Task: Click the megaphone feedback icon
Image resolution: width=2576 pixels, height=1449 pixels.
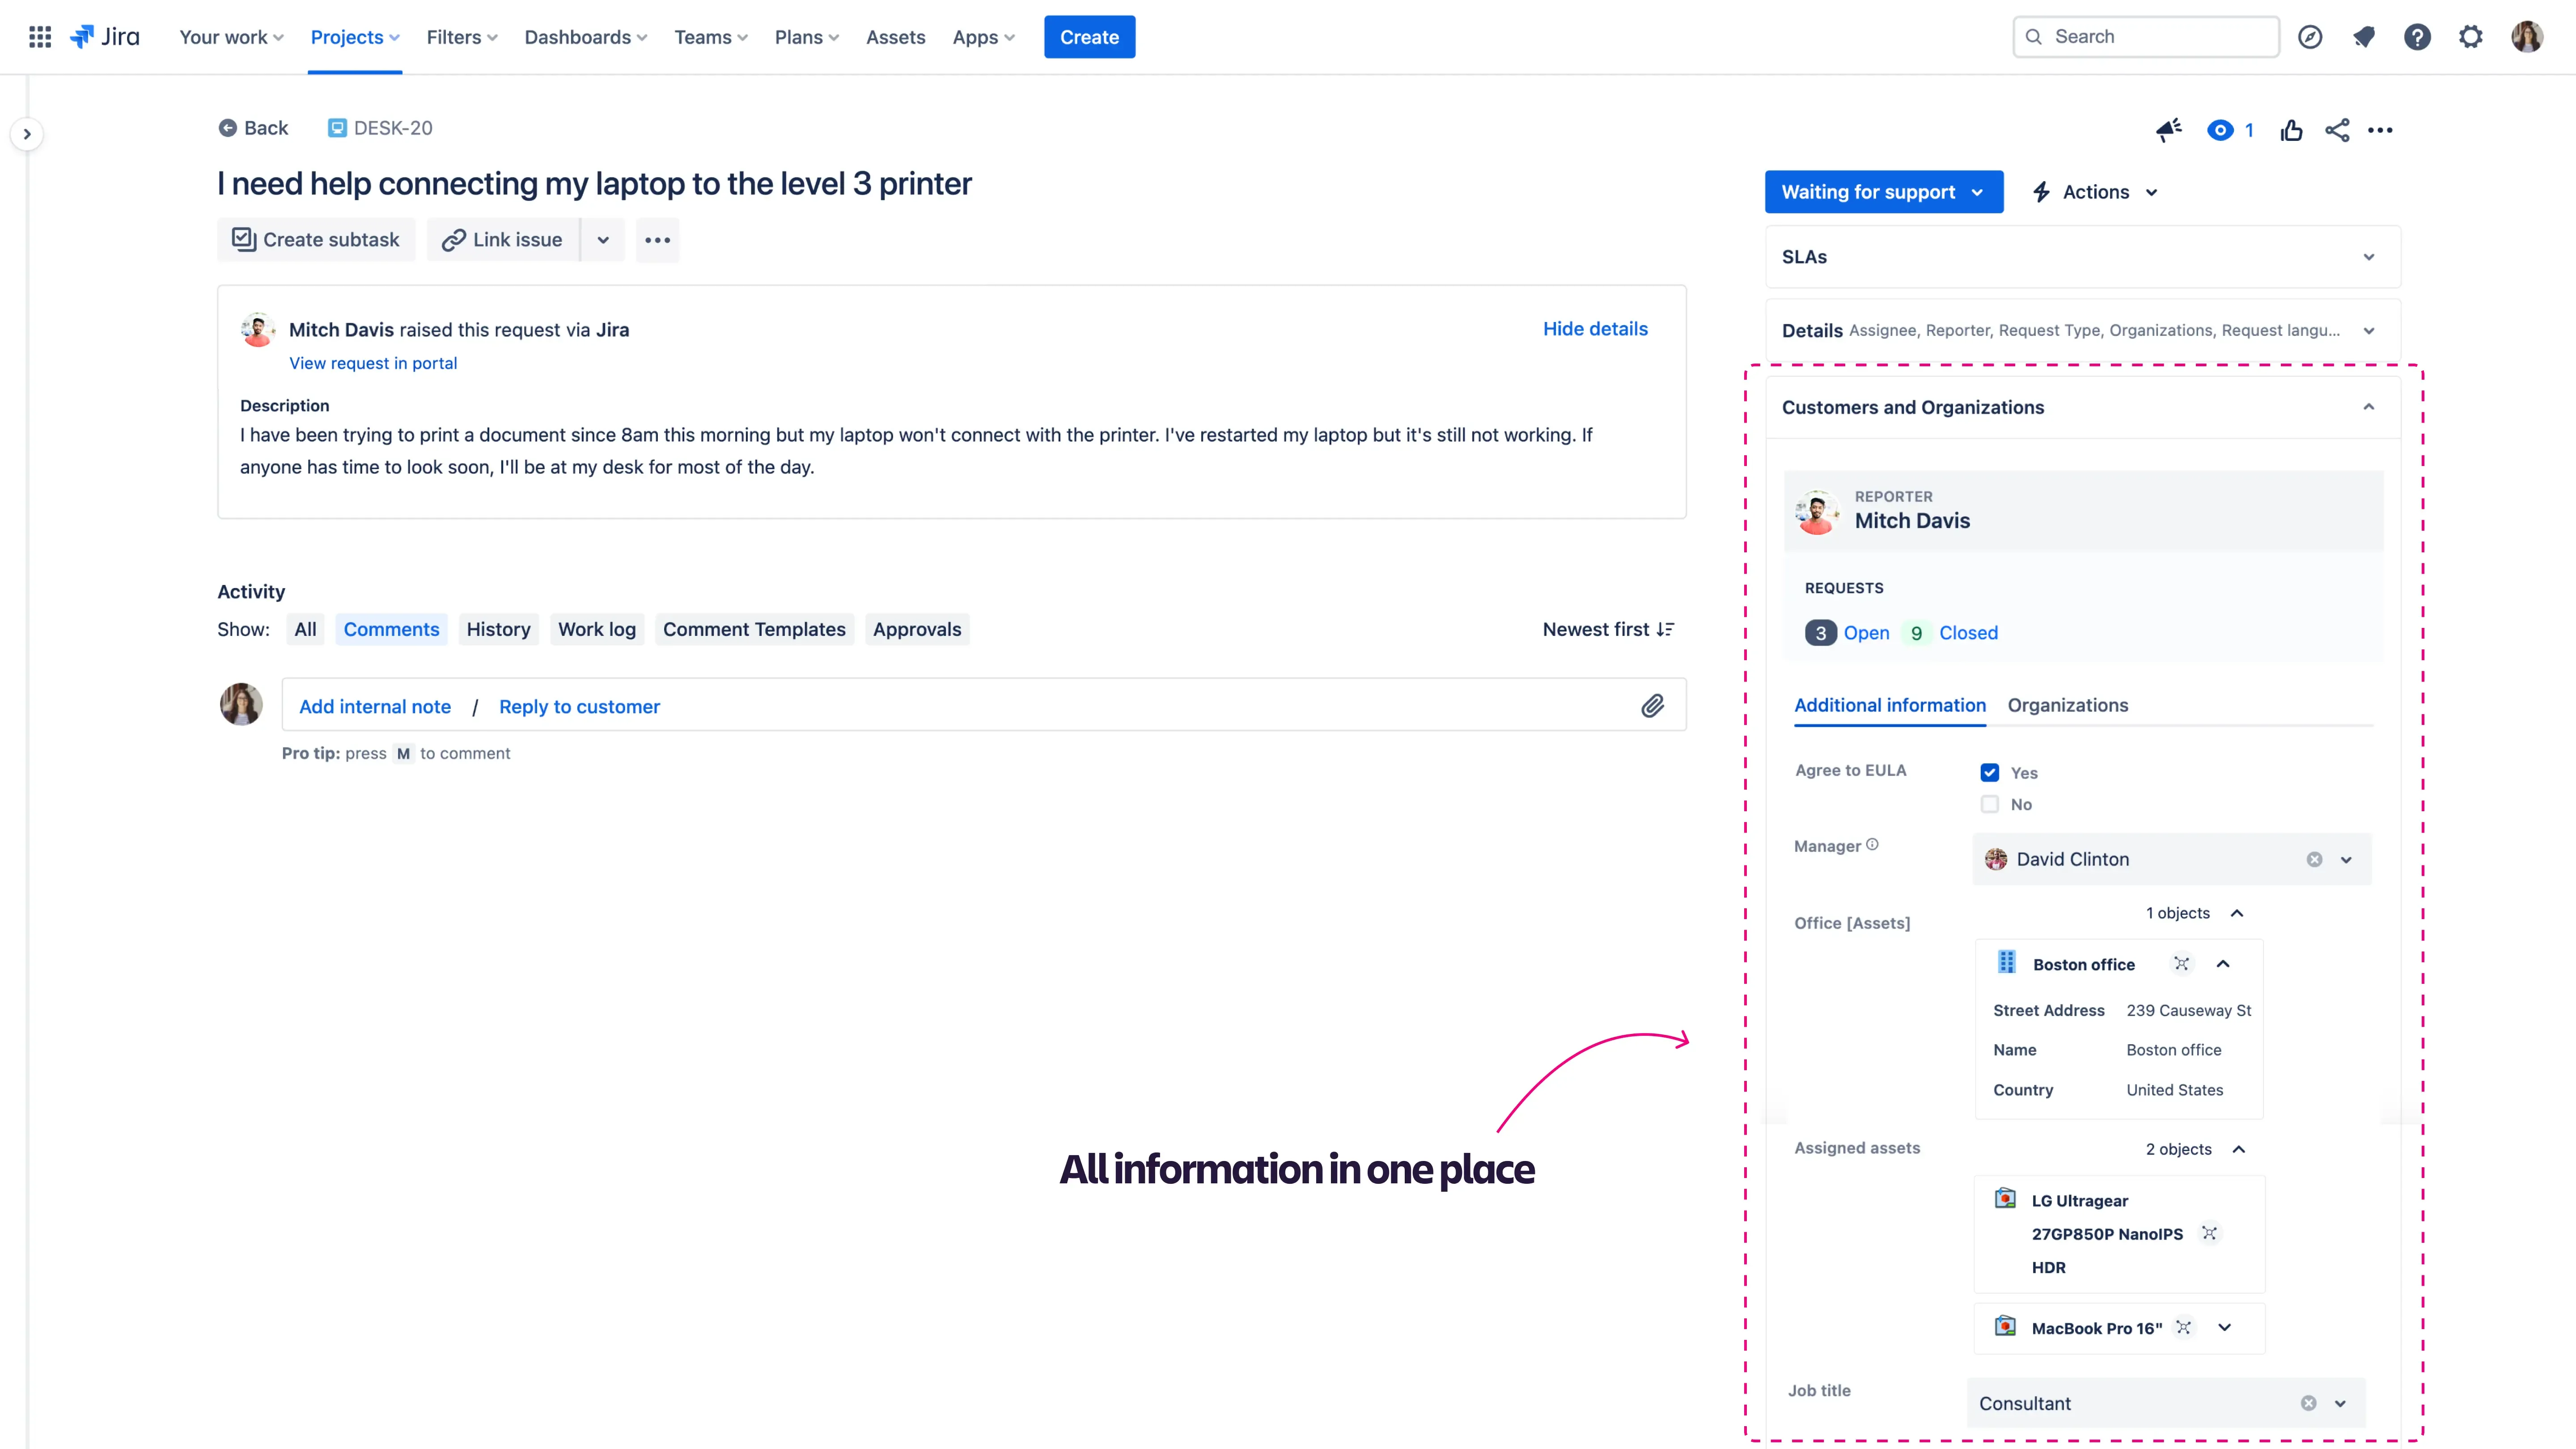Action: (2168, 130)
